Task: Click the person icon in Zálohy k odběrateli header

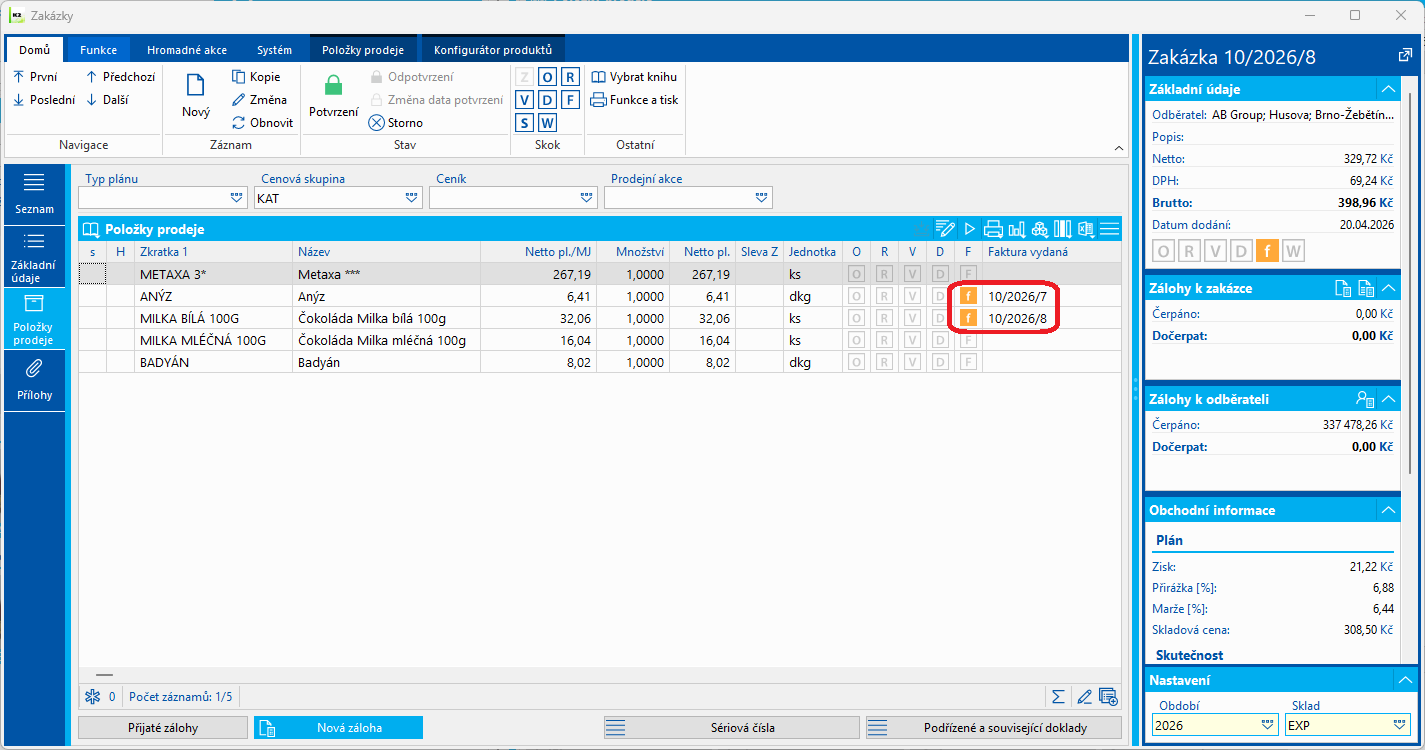Action: click(x=1365, y=399)
